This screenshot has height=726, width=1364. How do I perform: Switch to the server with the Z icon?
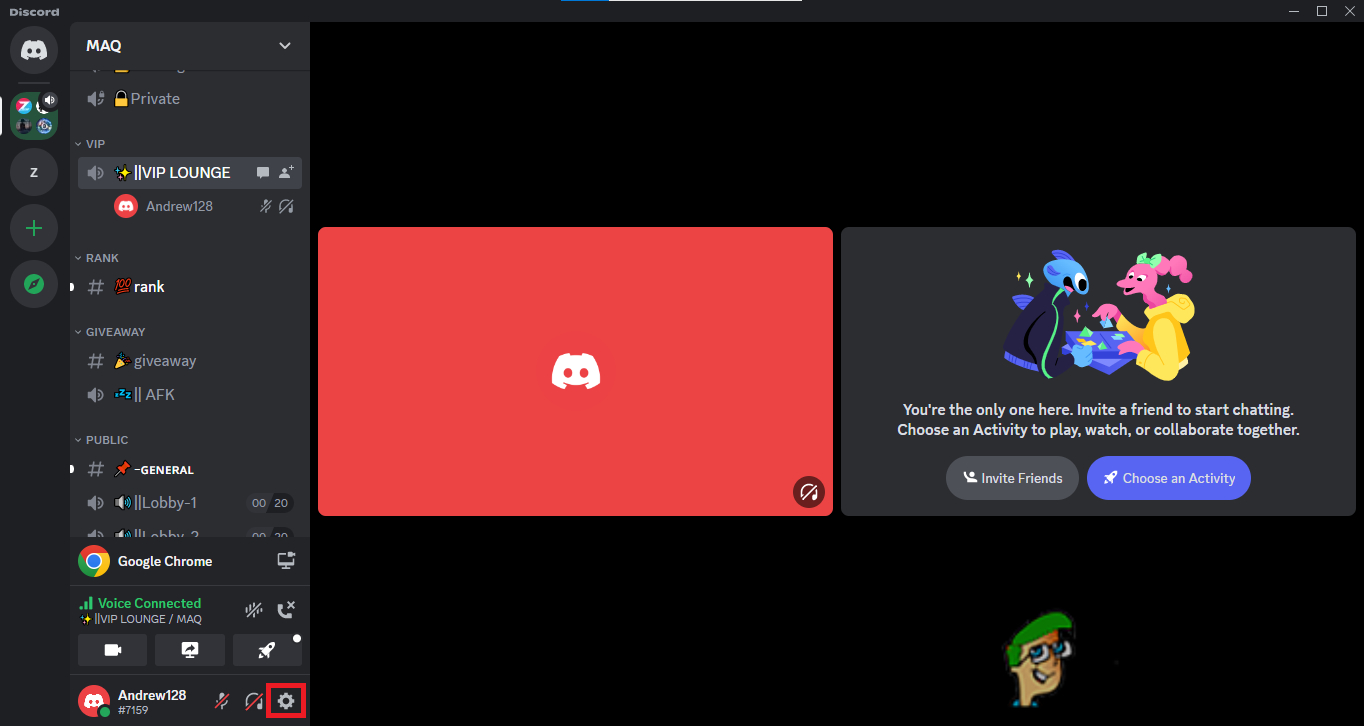[34, 172]
